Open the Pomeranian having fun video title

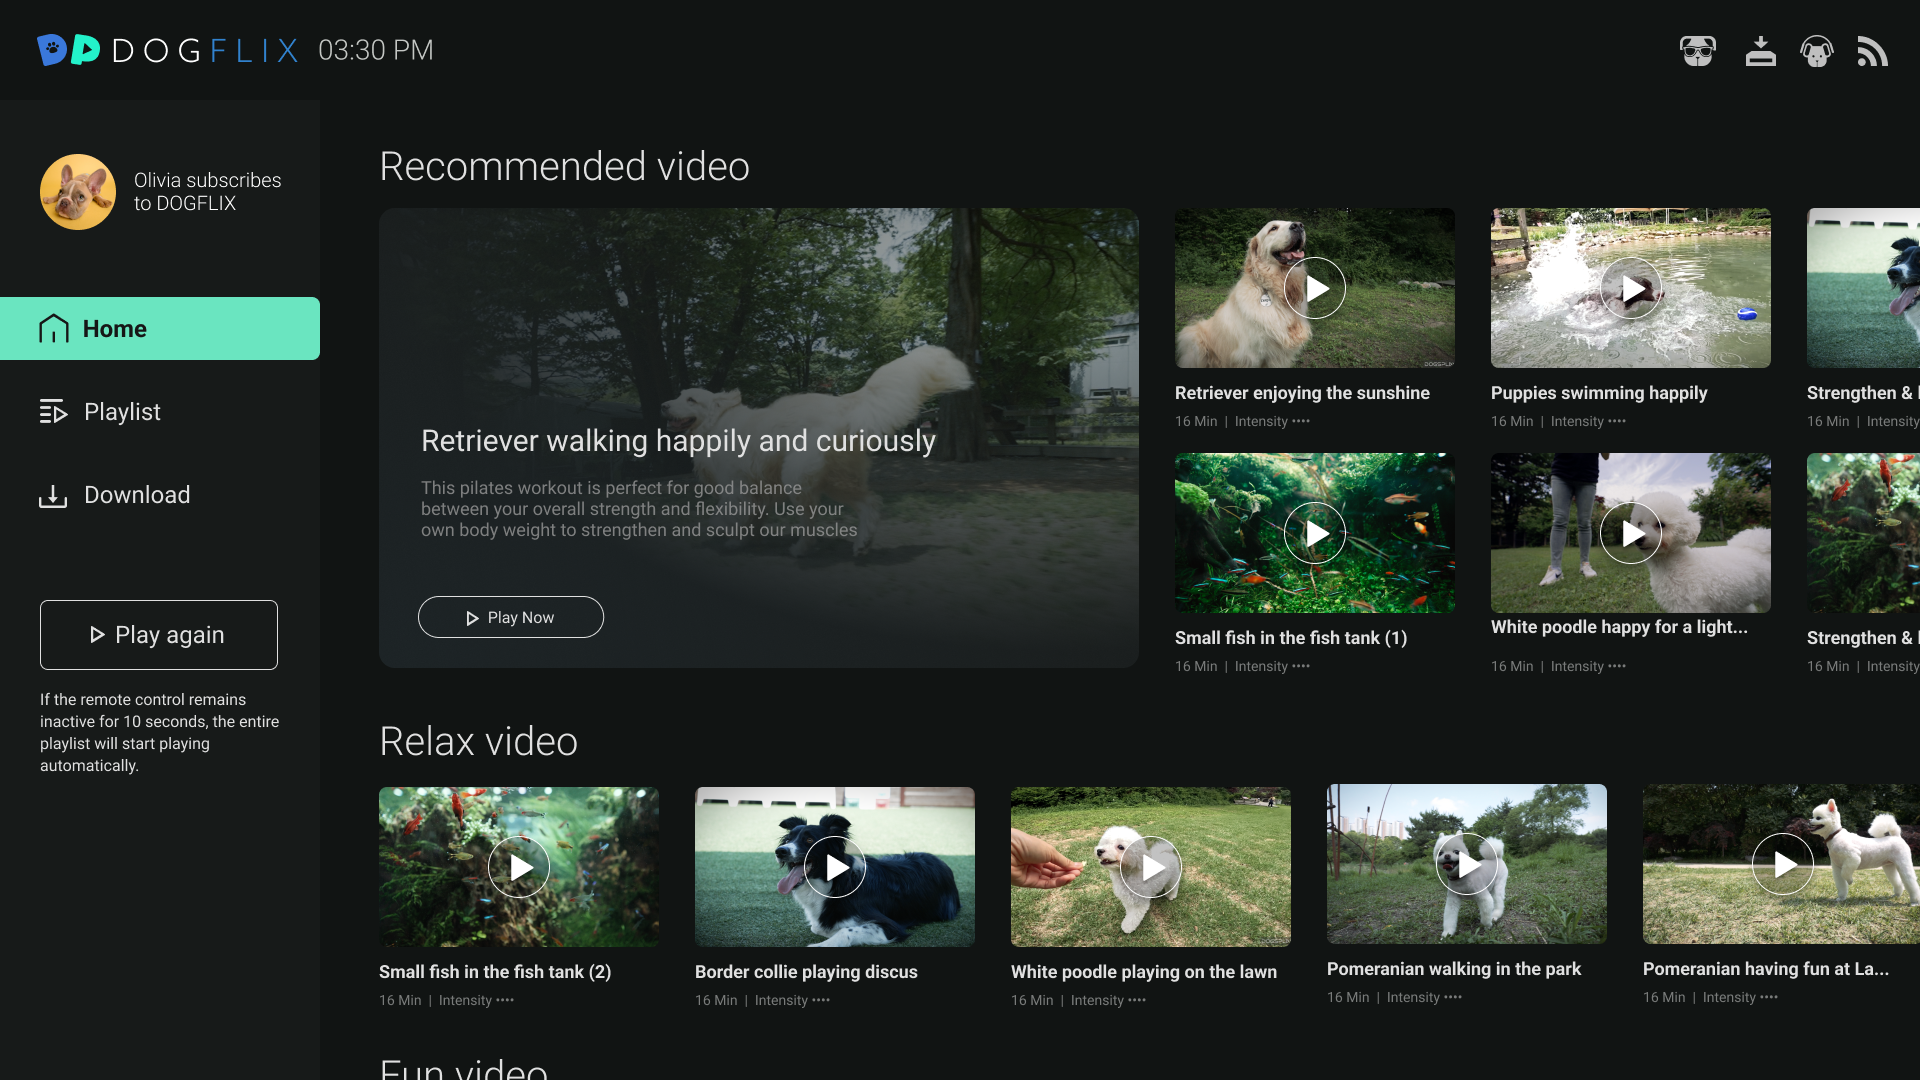pos(1765,969)
